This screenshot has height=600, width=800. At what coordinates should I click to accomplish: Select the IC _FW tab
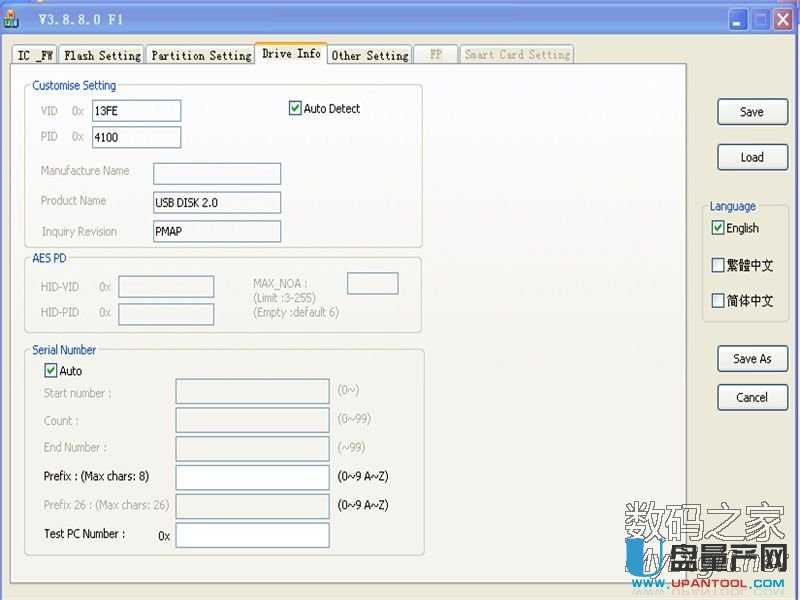(x=33, y=55)
